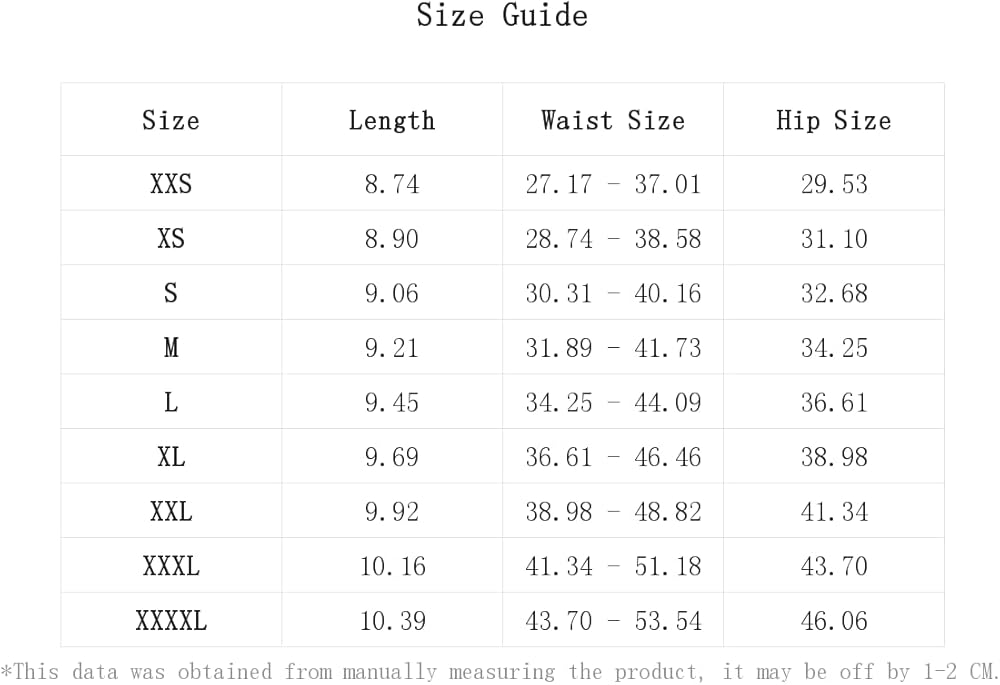Select the length value 10.16

(x=392, y=566)
